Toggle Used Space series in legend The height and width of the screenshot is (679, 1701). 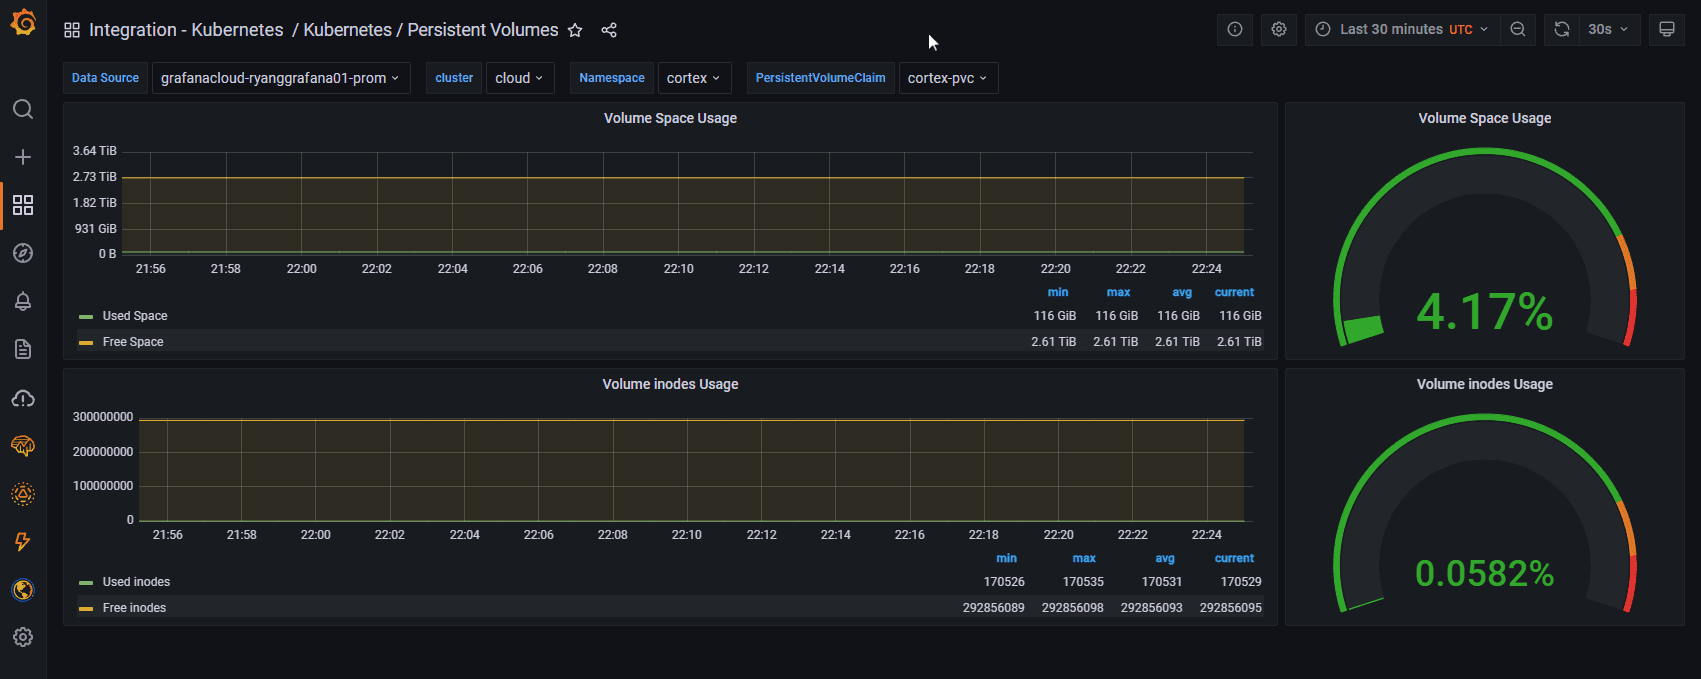point(135,316)
